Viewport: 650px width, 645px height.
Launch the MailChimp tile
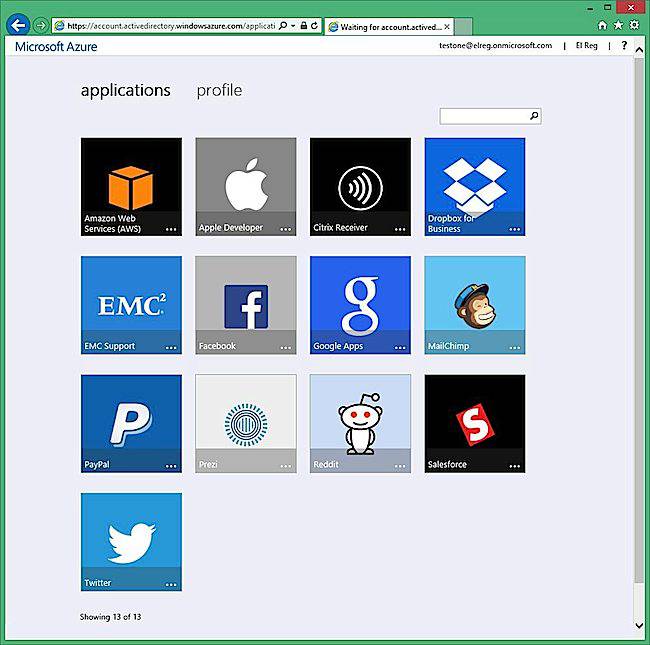point(475,305)
